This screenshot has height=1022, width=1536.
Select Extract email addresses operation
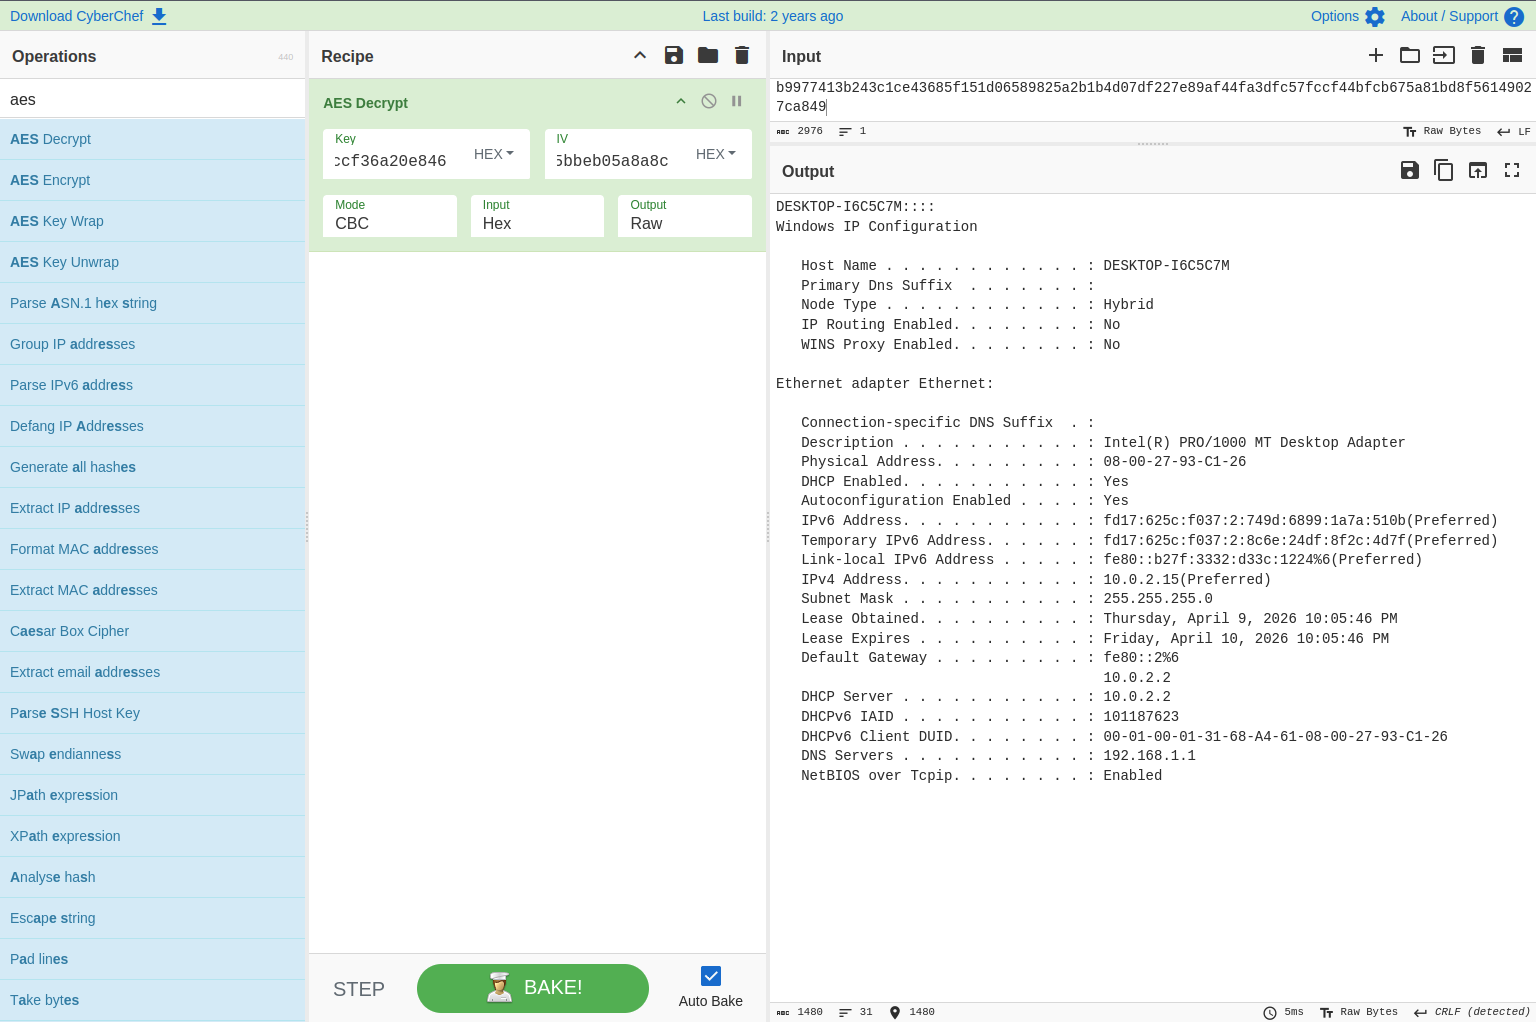click(152, 672)
